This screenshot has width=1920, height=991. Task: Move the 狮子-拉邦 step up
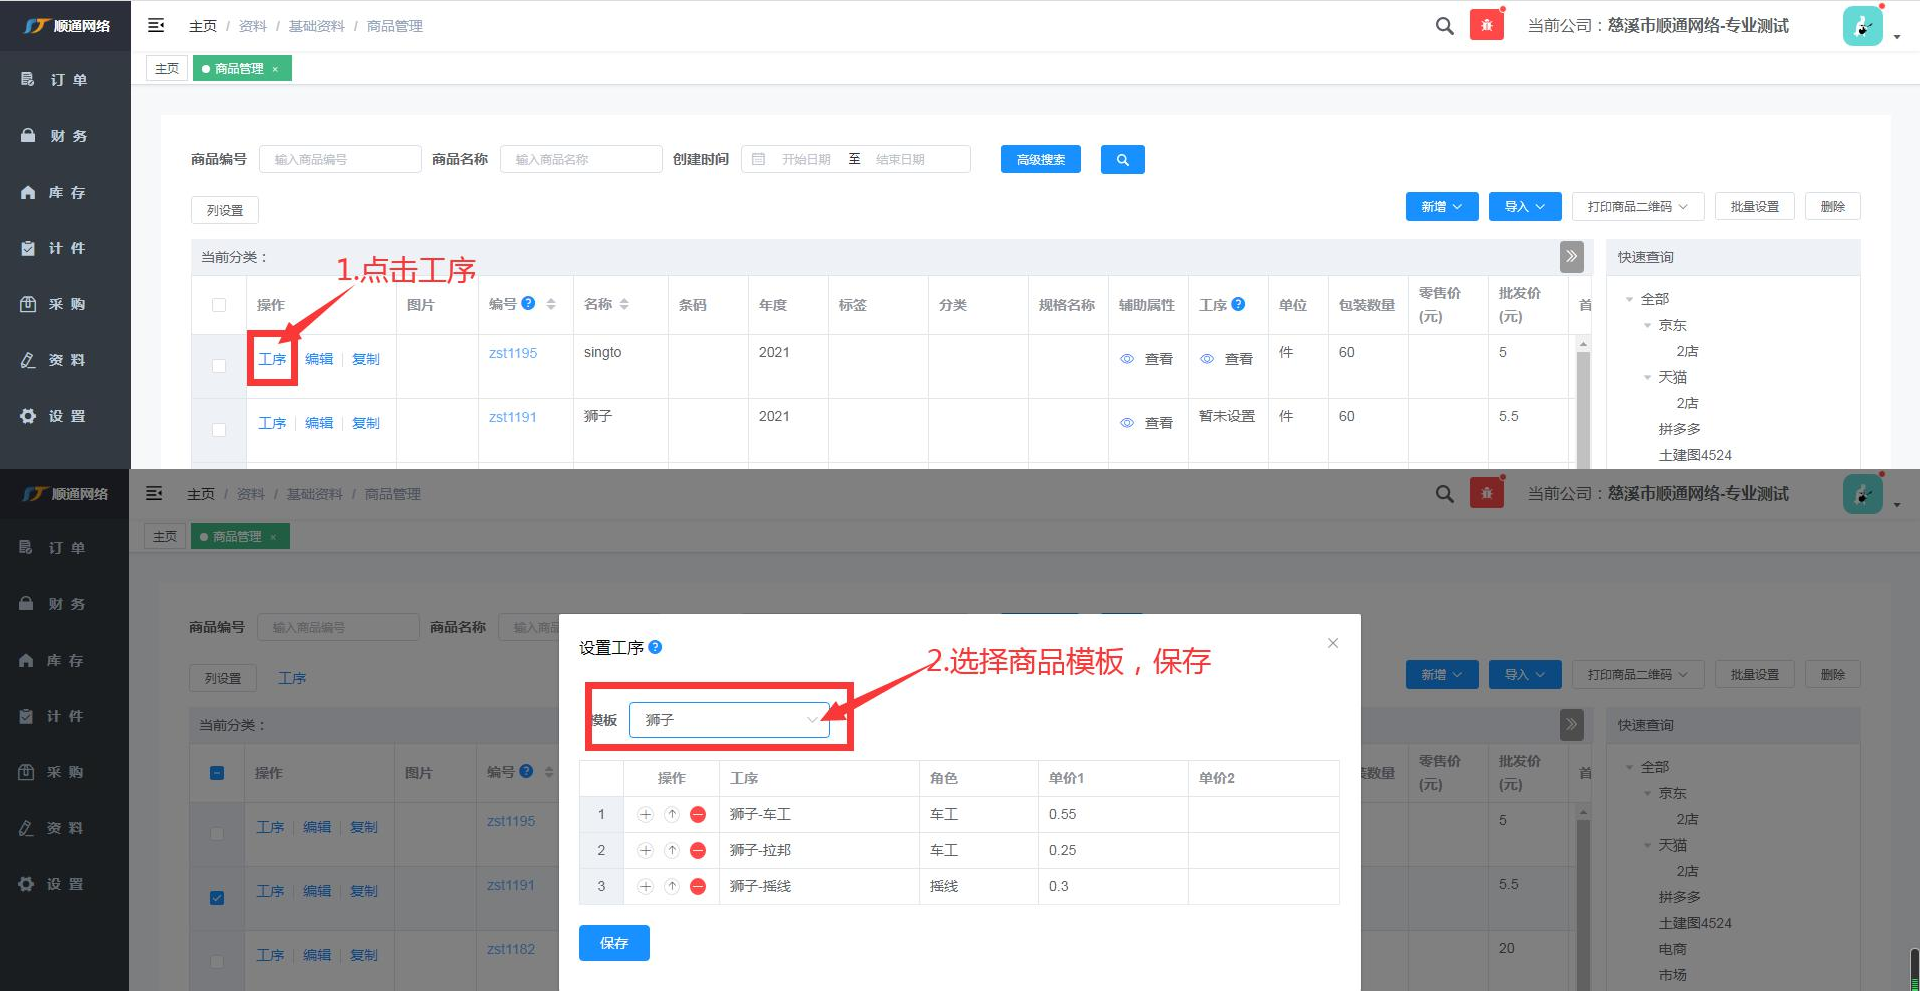(672, 851)
